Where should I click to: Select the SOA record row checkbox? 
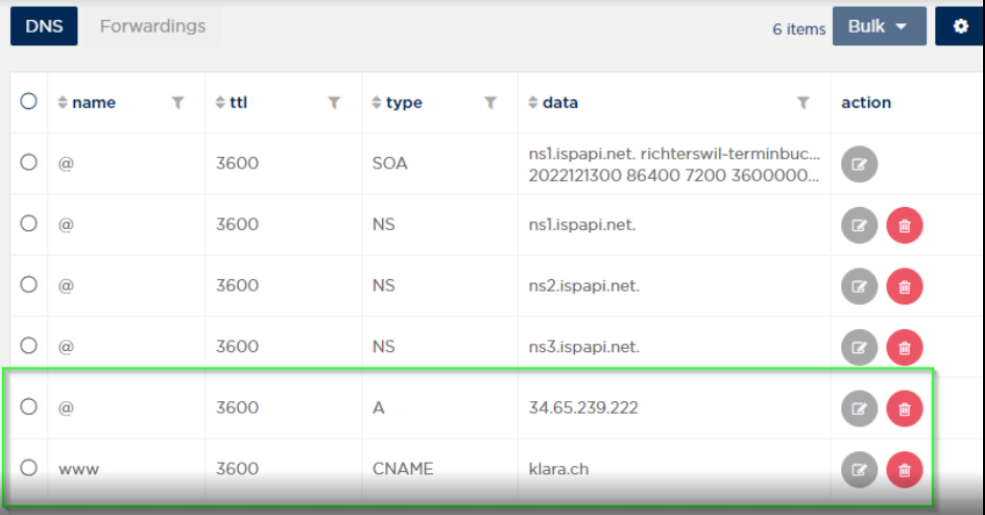pyautogui.click(x=28, y=162)
